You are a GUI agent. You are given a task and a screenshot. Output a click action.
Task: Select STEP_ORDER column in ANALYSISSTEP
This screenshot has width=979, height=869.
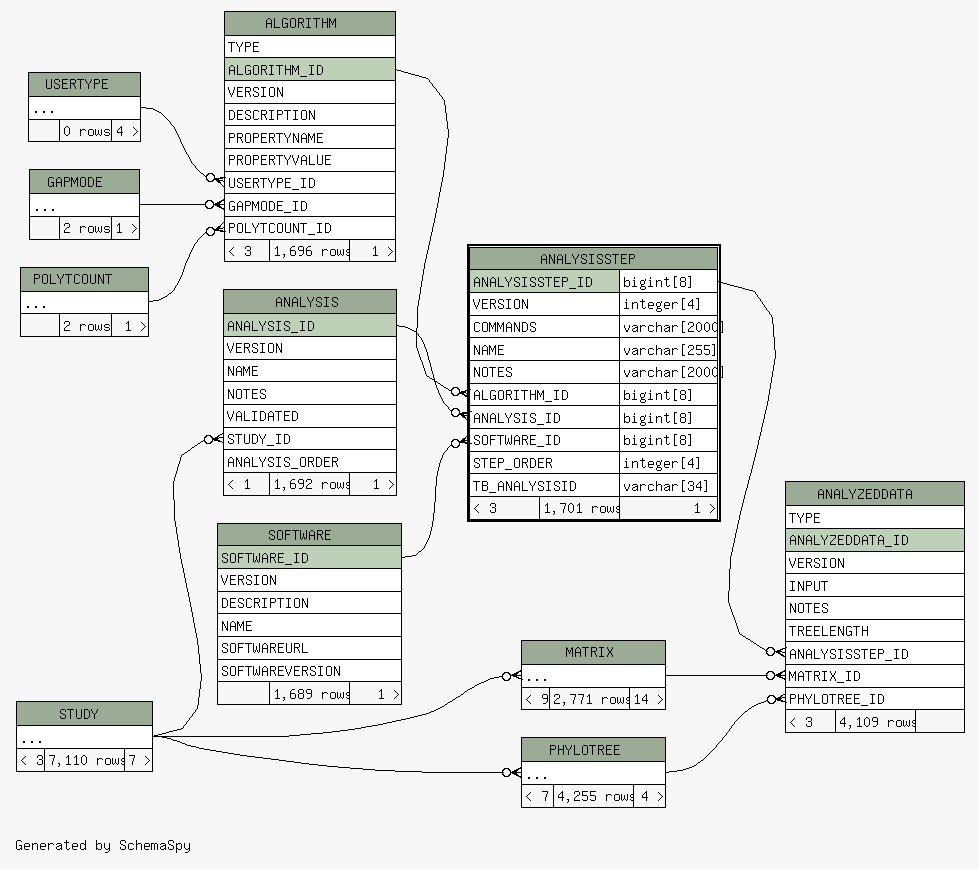tap(544, 463)
